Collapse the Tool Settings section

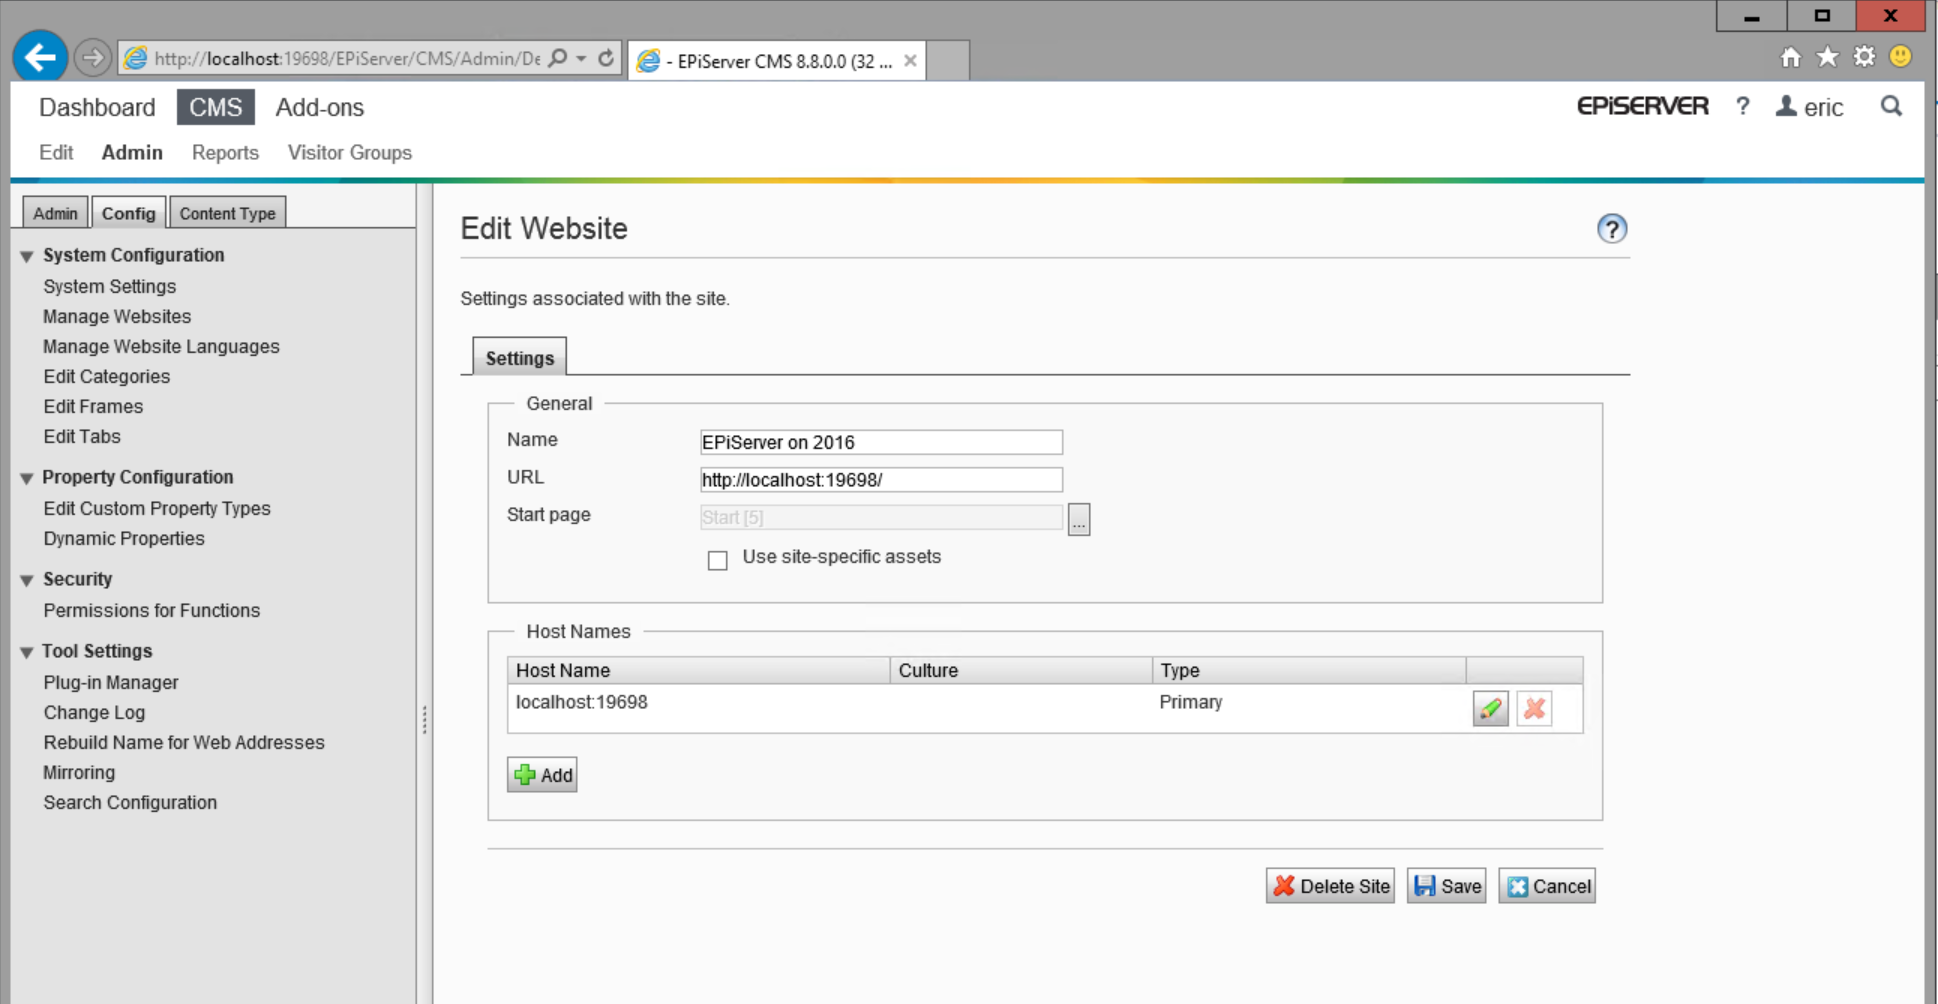pos(27,652)
